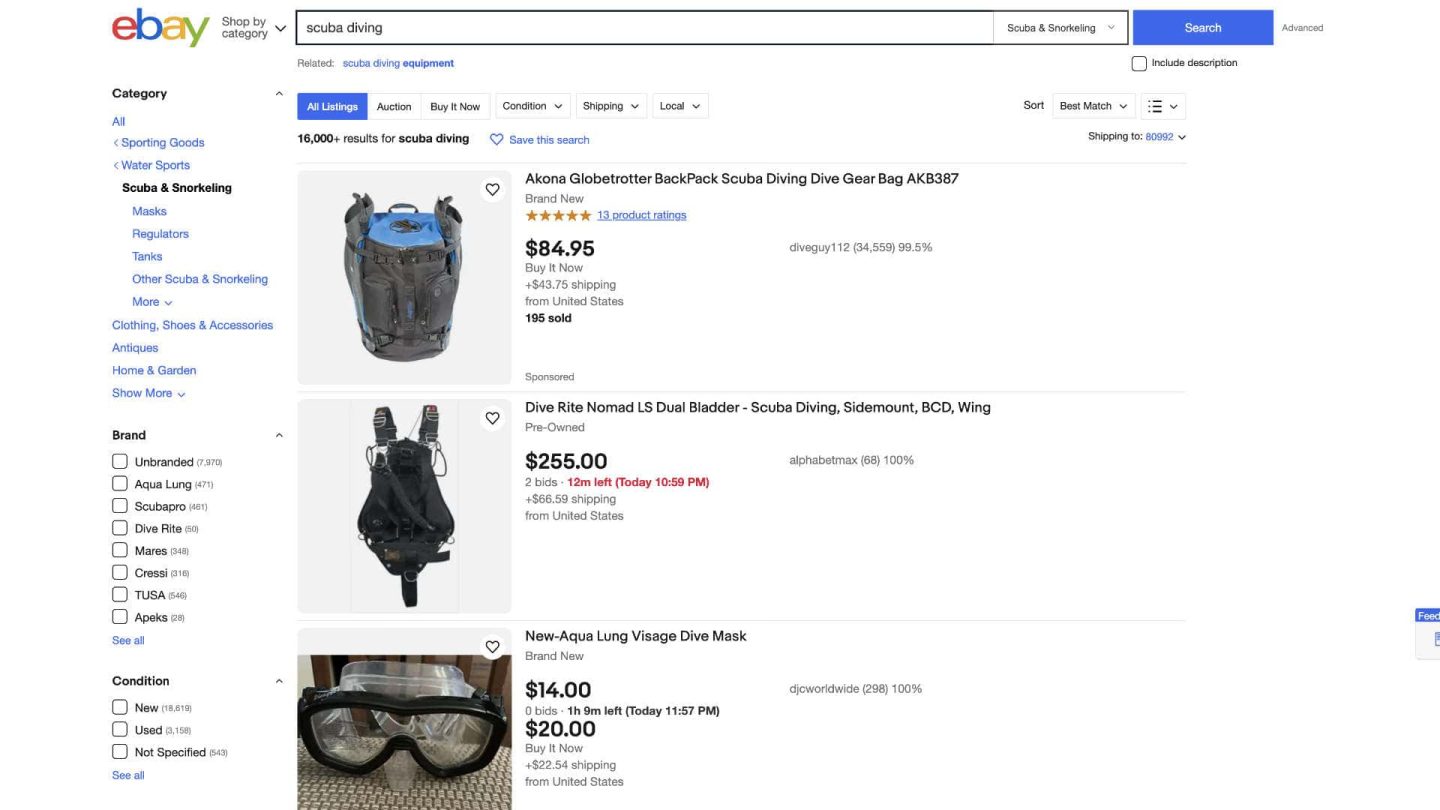The image size is (1440, 810).
Task: Open the Shipping to 80992 dropdown
Action: [1160, 136]
